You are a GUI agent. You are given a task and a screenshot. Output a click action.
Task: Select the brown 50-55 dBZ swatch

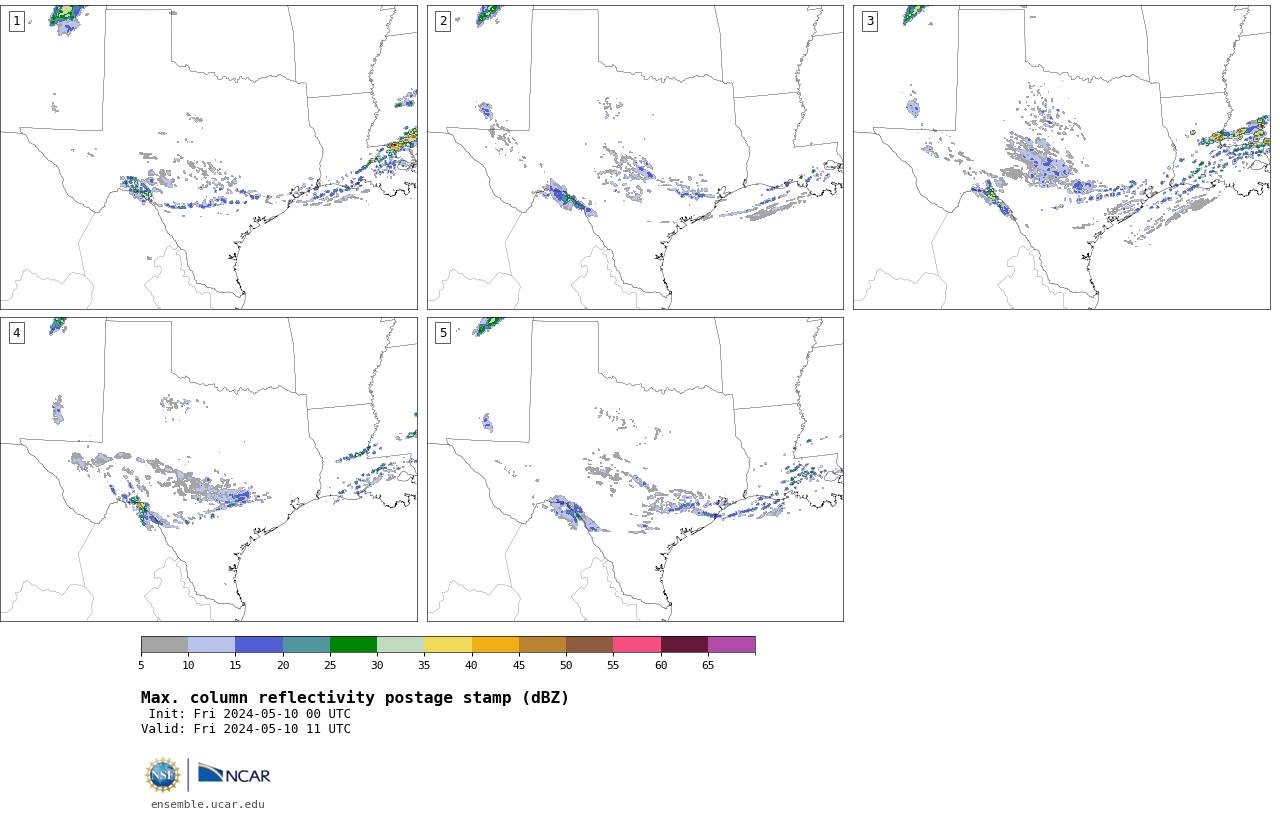click(589, 645)
